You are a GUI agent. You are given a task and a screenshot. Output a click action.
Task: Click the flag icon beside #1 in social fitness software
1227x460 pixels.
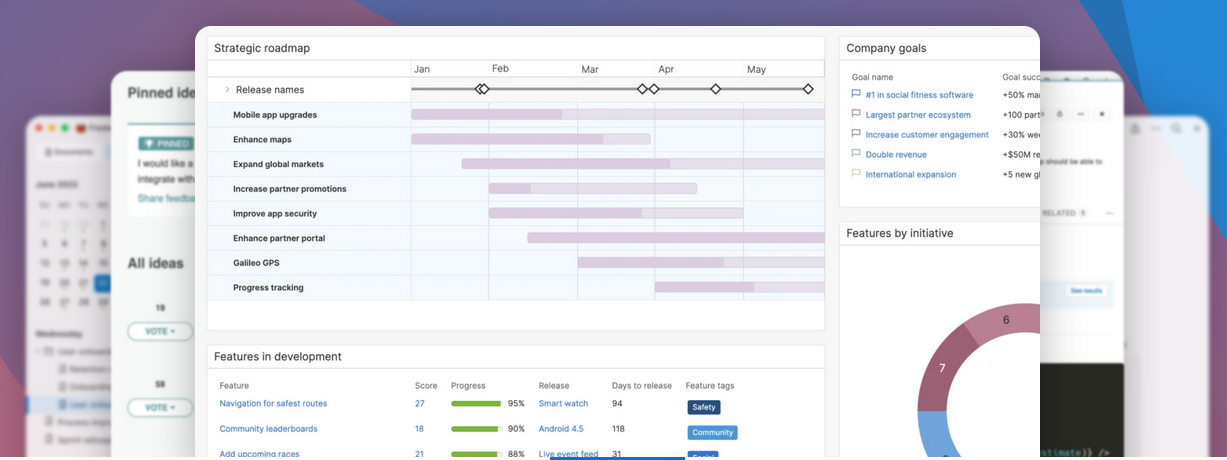(x=856, y=95)
